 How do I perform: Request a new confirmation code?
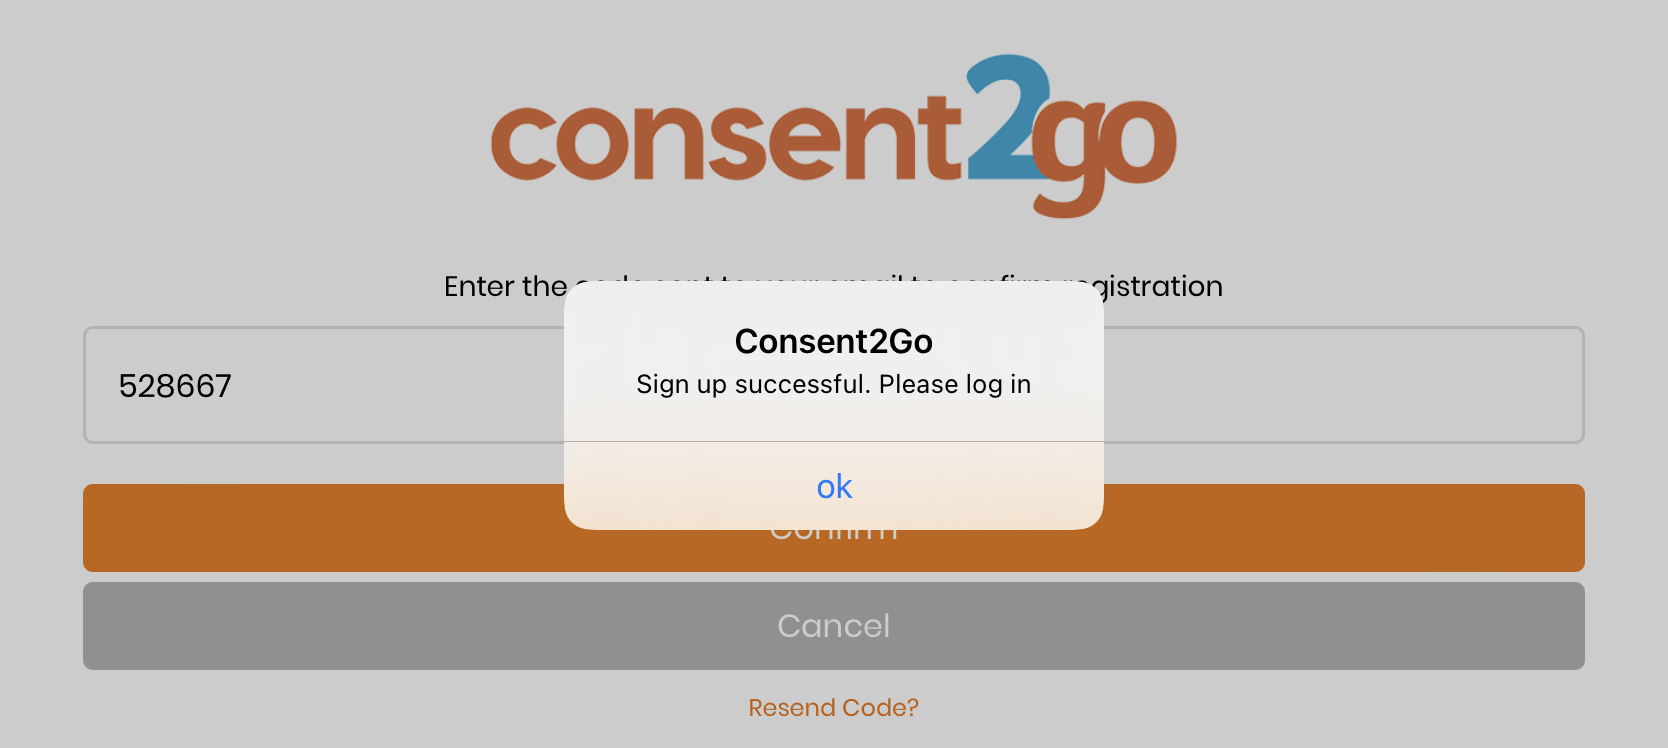point(833,707)
